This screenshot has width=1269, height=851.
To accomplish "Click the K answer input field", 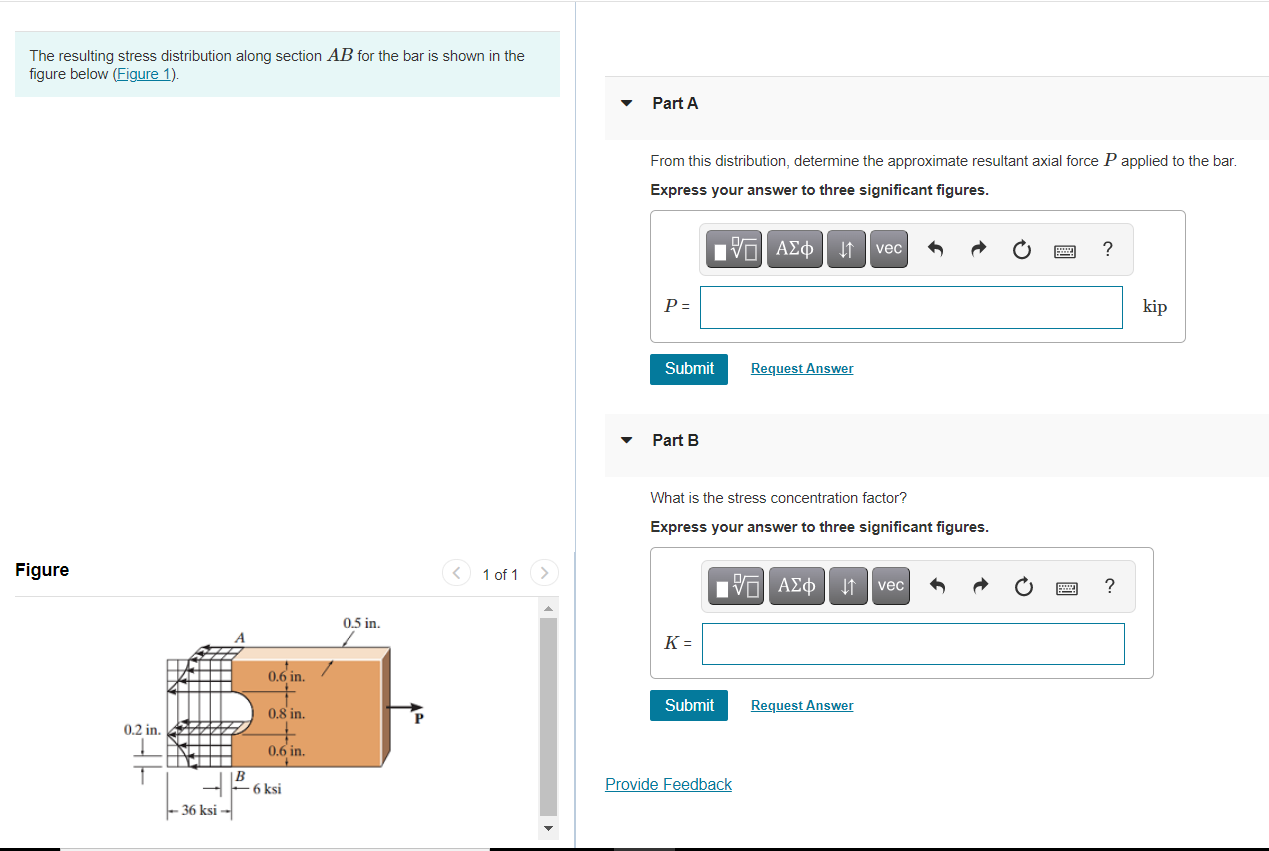I will click(x=913, y=644).
